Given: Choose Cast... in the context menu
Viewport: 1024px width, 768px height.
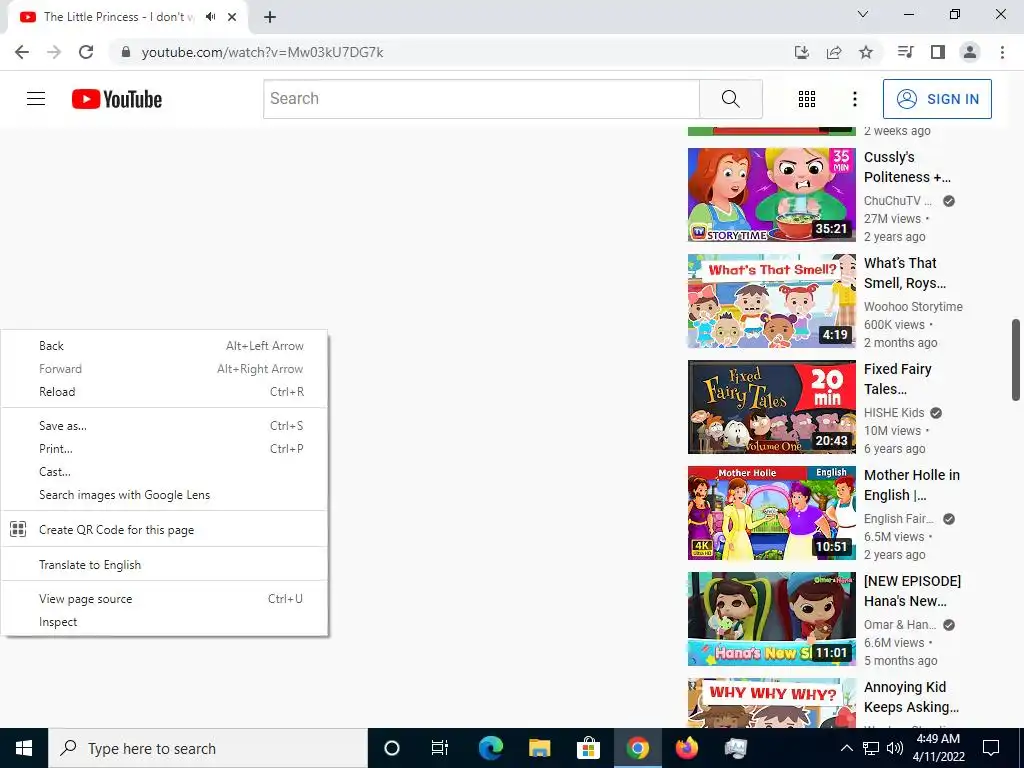Looking at the screenshot, I should tap(165, 472).
